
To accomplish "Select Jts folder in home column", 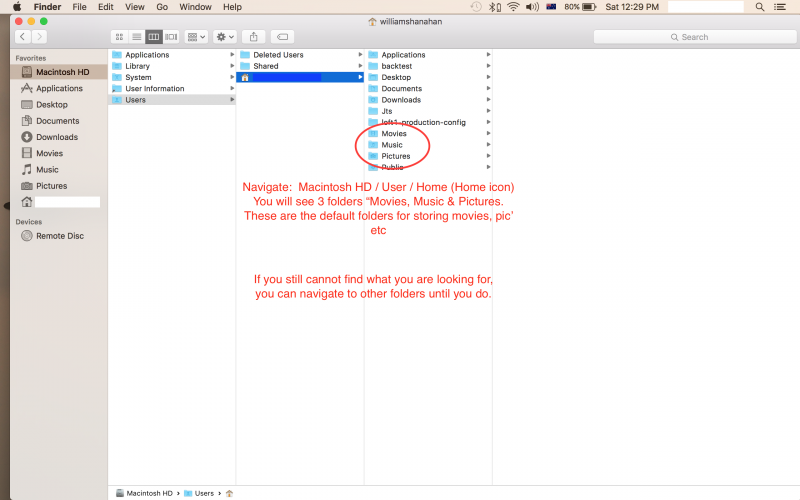I will coord(429,111).
